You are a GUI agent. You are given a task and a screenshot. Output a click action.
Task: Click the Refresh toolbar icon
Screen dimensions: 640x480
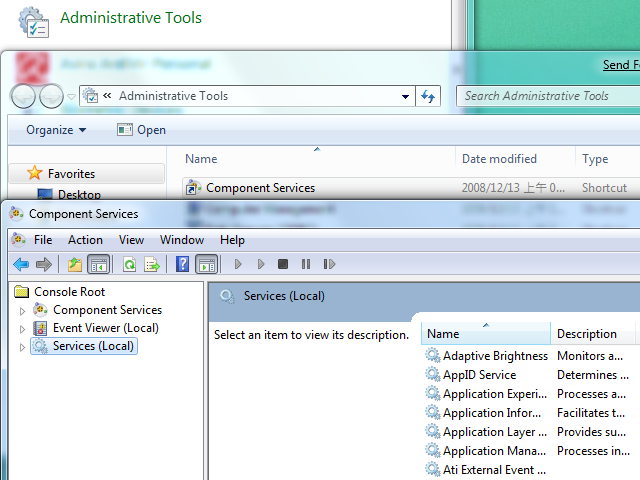tap(129, 264)
